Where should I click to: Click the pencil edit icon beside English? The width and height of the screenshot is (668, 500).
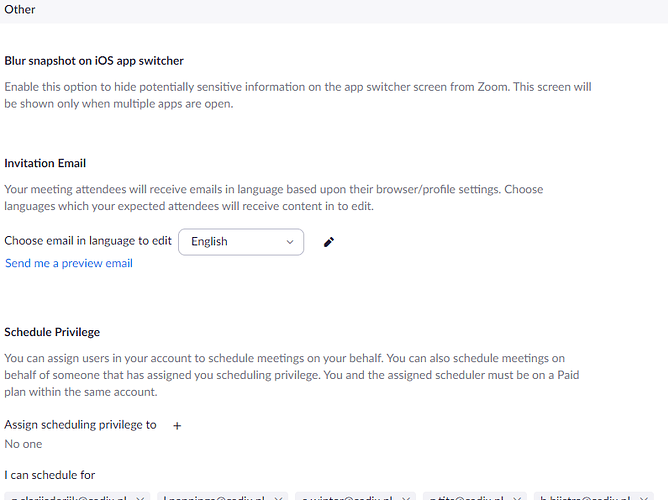329,242
